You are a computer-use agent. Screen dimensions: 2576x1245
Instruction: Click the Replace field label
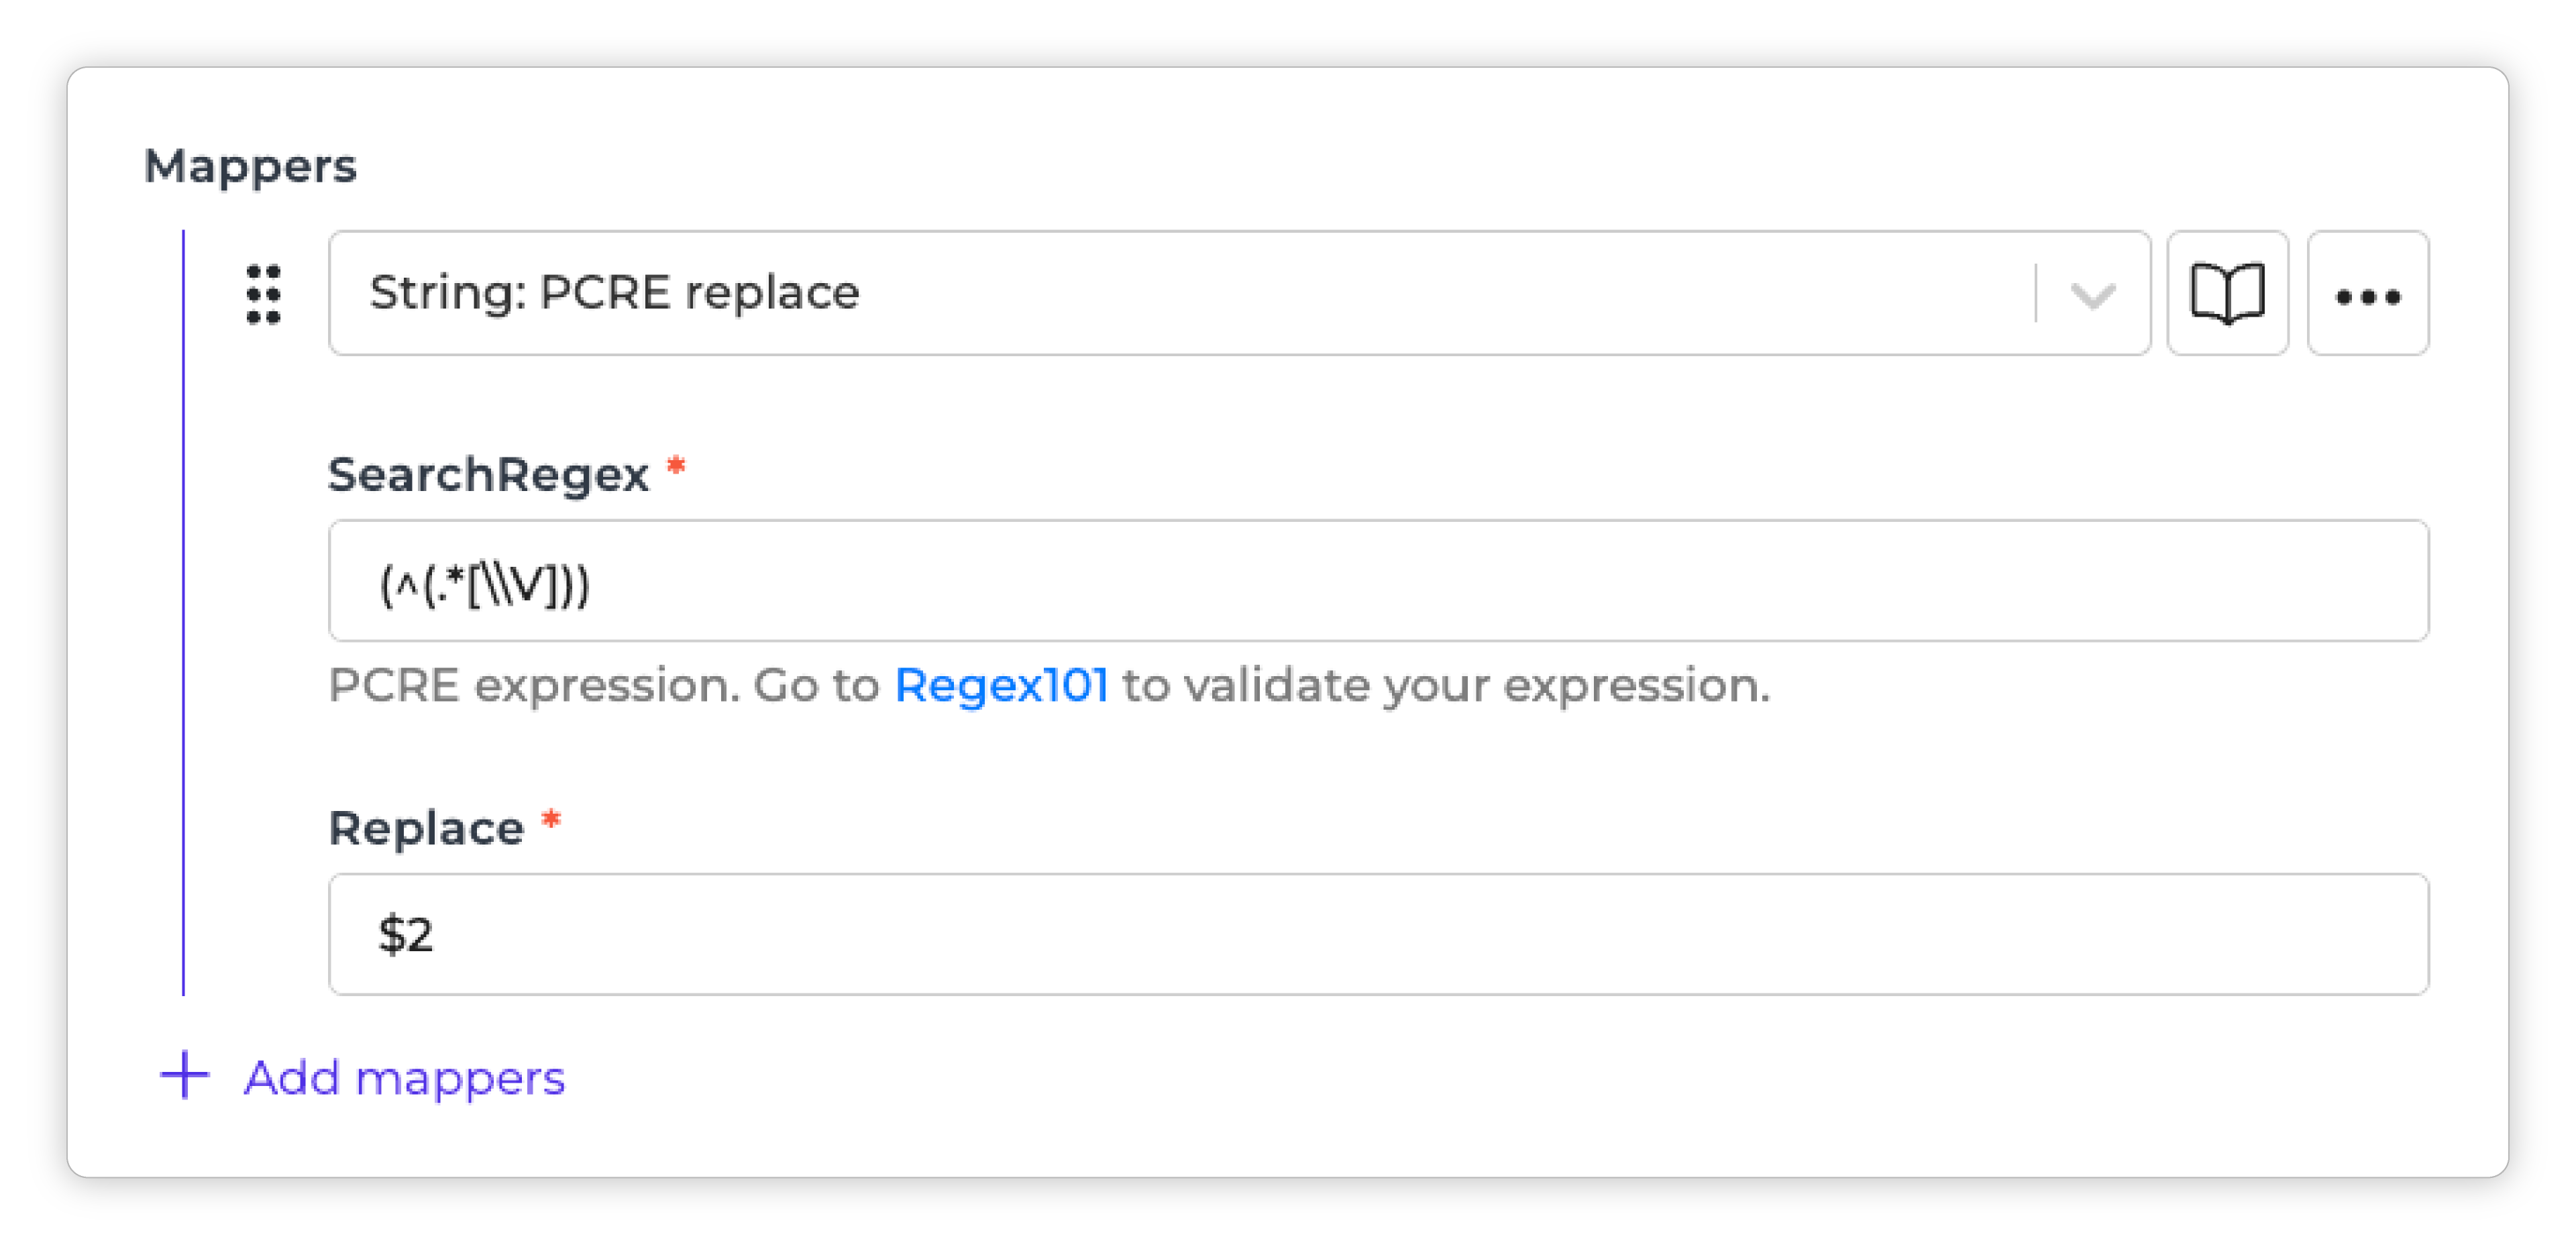pyautogui.click(x=426, y=829)
